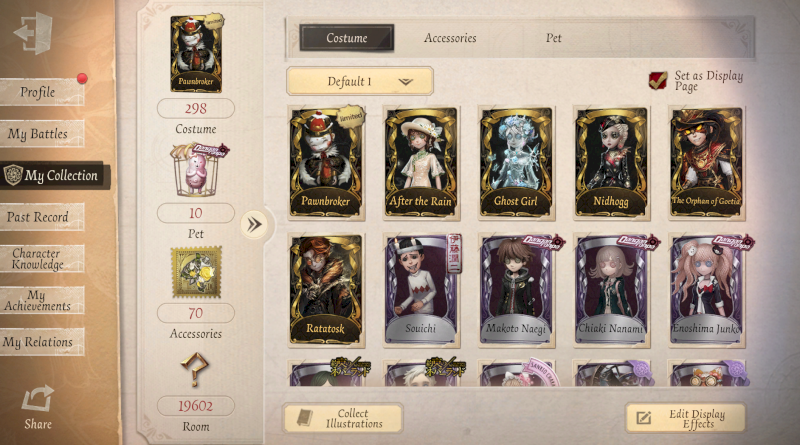Open the caged pink pet icon
800x445 pixels.
coord(198,170)
